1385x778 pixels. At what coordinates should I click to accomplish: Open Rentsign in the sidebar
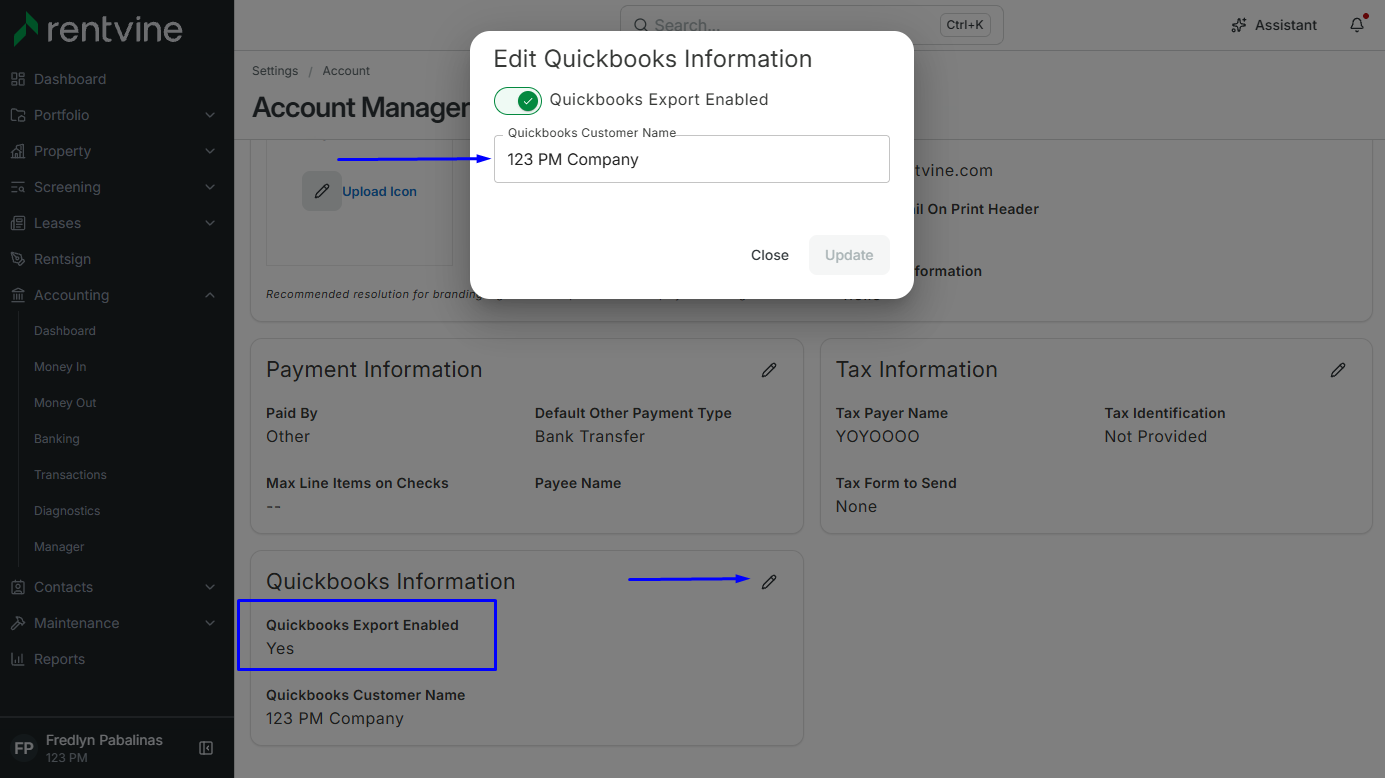coord(62,259)
